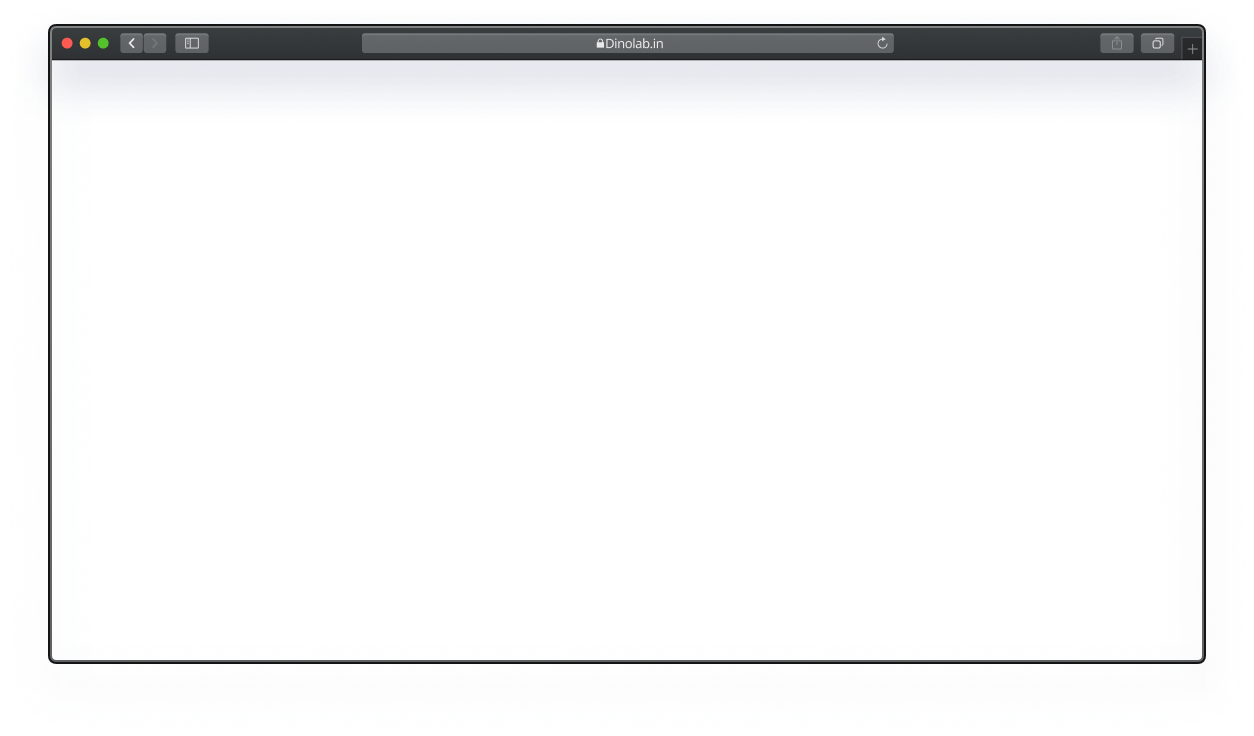Go forward to the next page
Viewport: 1254px width, 736px height.
pos(155,43)
